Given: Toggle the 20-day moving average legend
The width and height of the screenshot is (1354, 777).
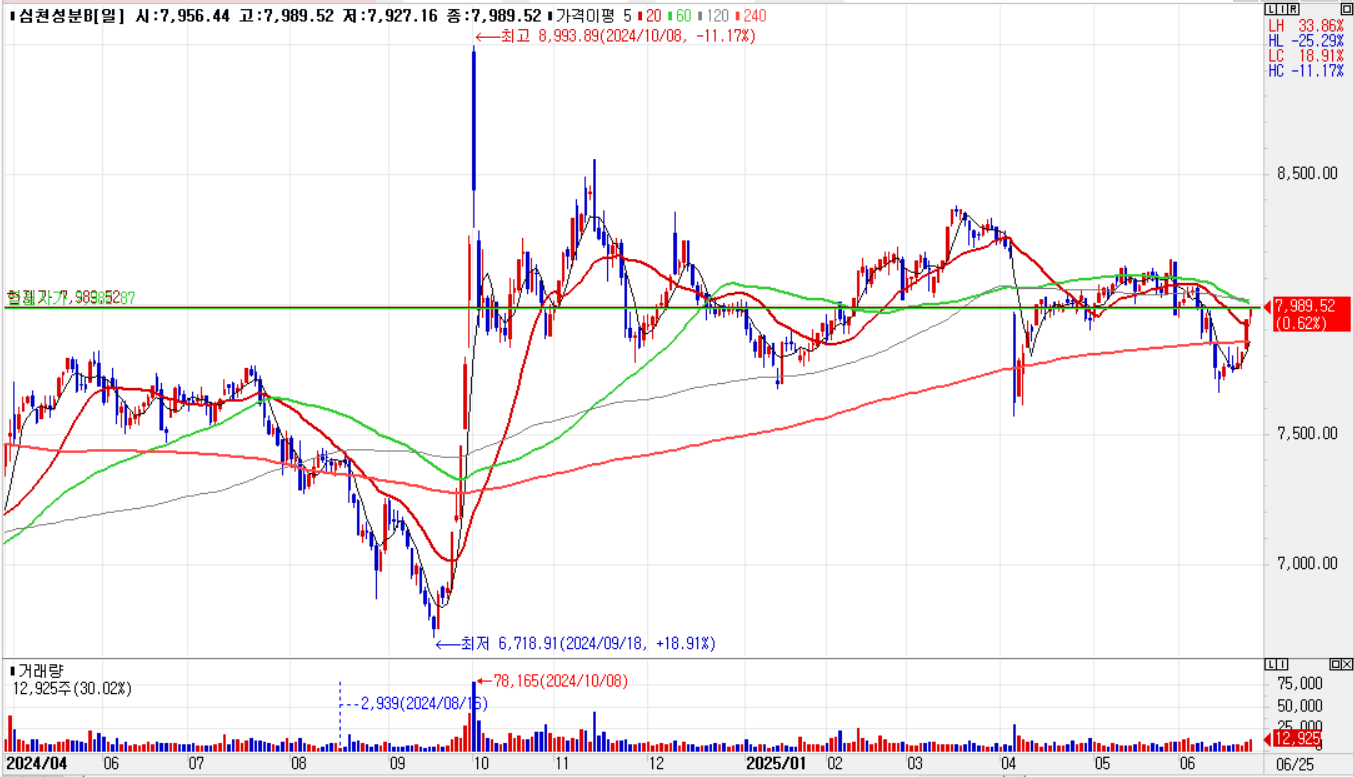Looking at the screenshot, I should pos(652,16).
